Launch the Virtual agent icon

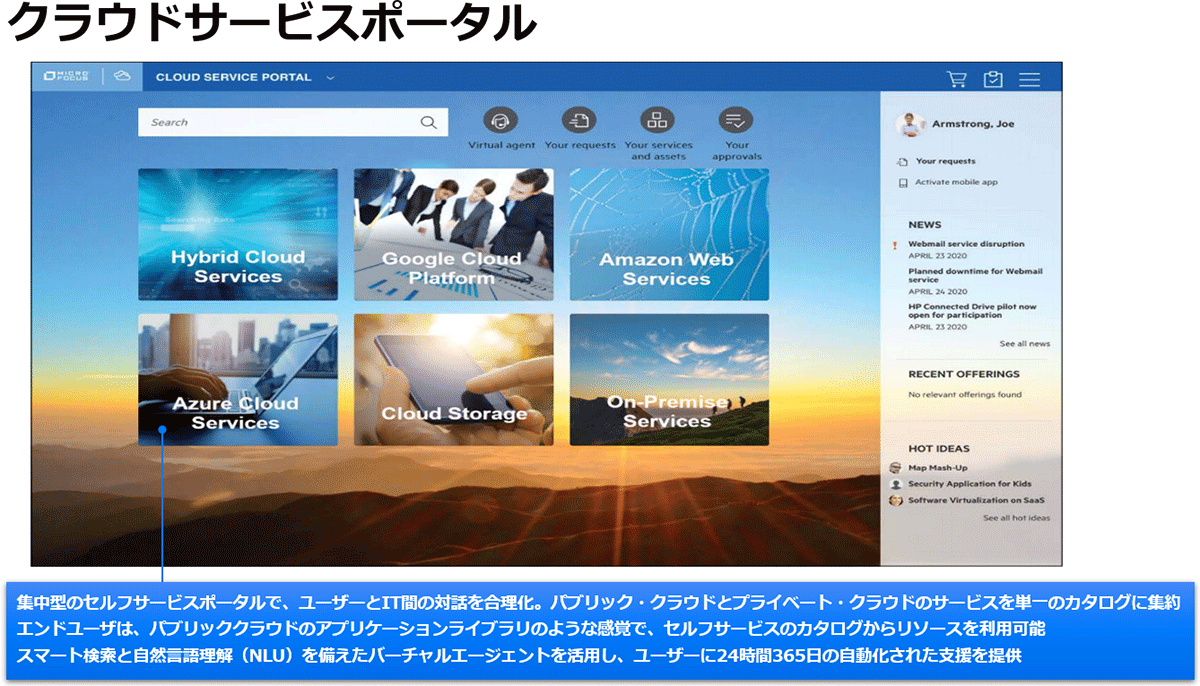tap(501, 121)
